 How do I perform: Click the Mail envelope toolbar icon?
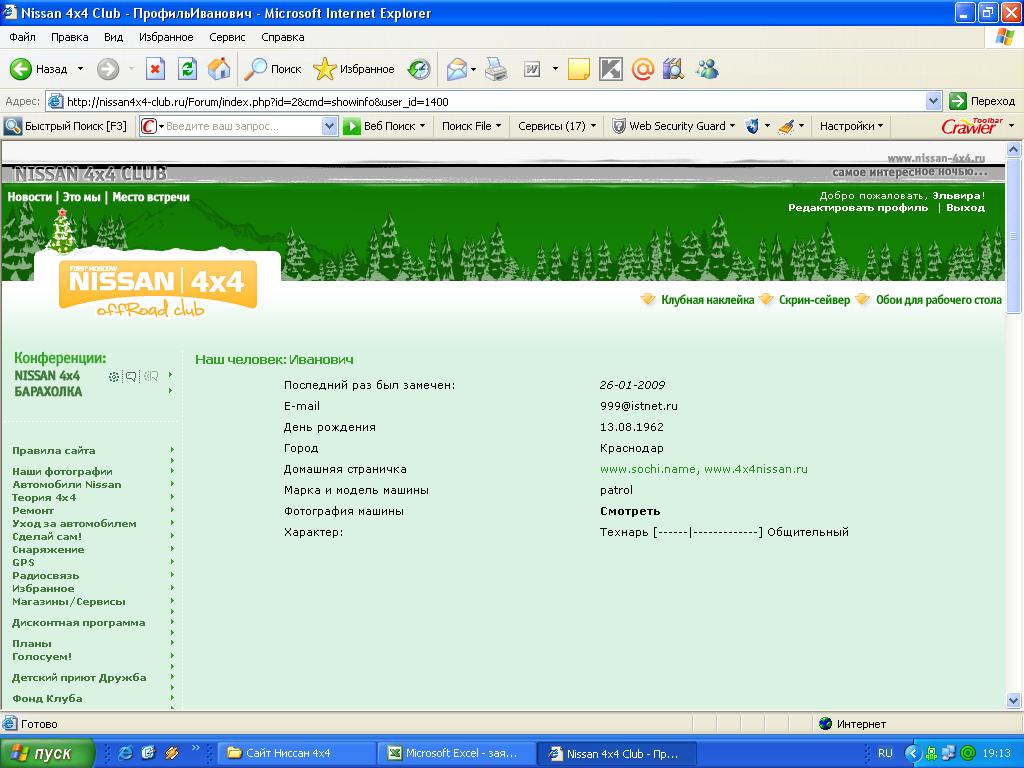point(456,69)
